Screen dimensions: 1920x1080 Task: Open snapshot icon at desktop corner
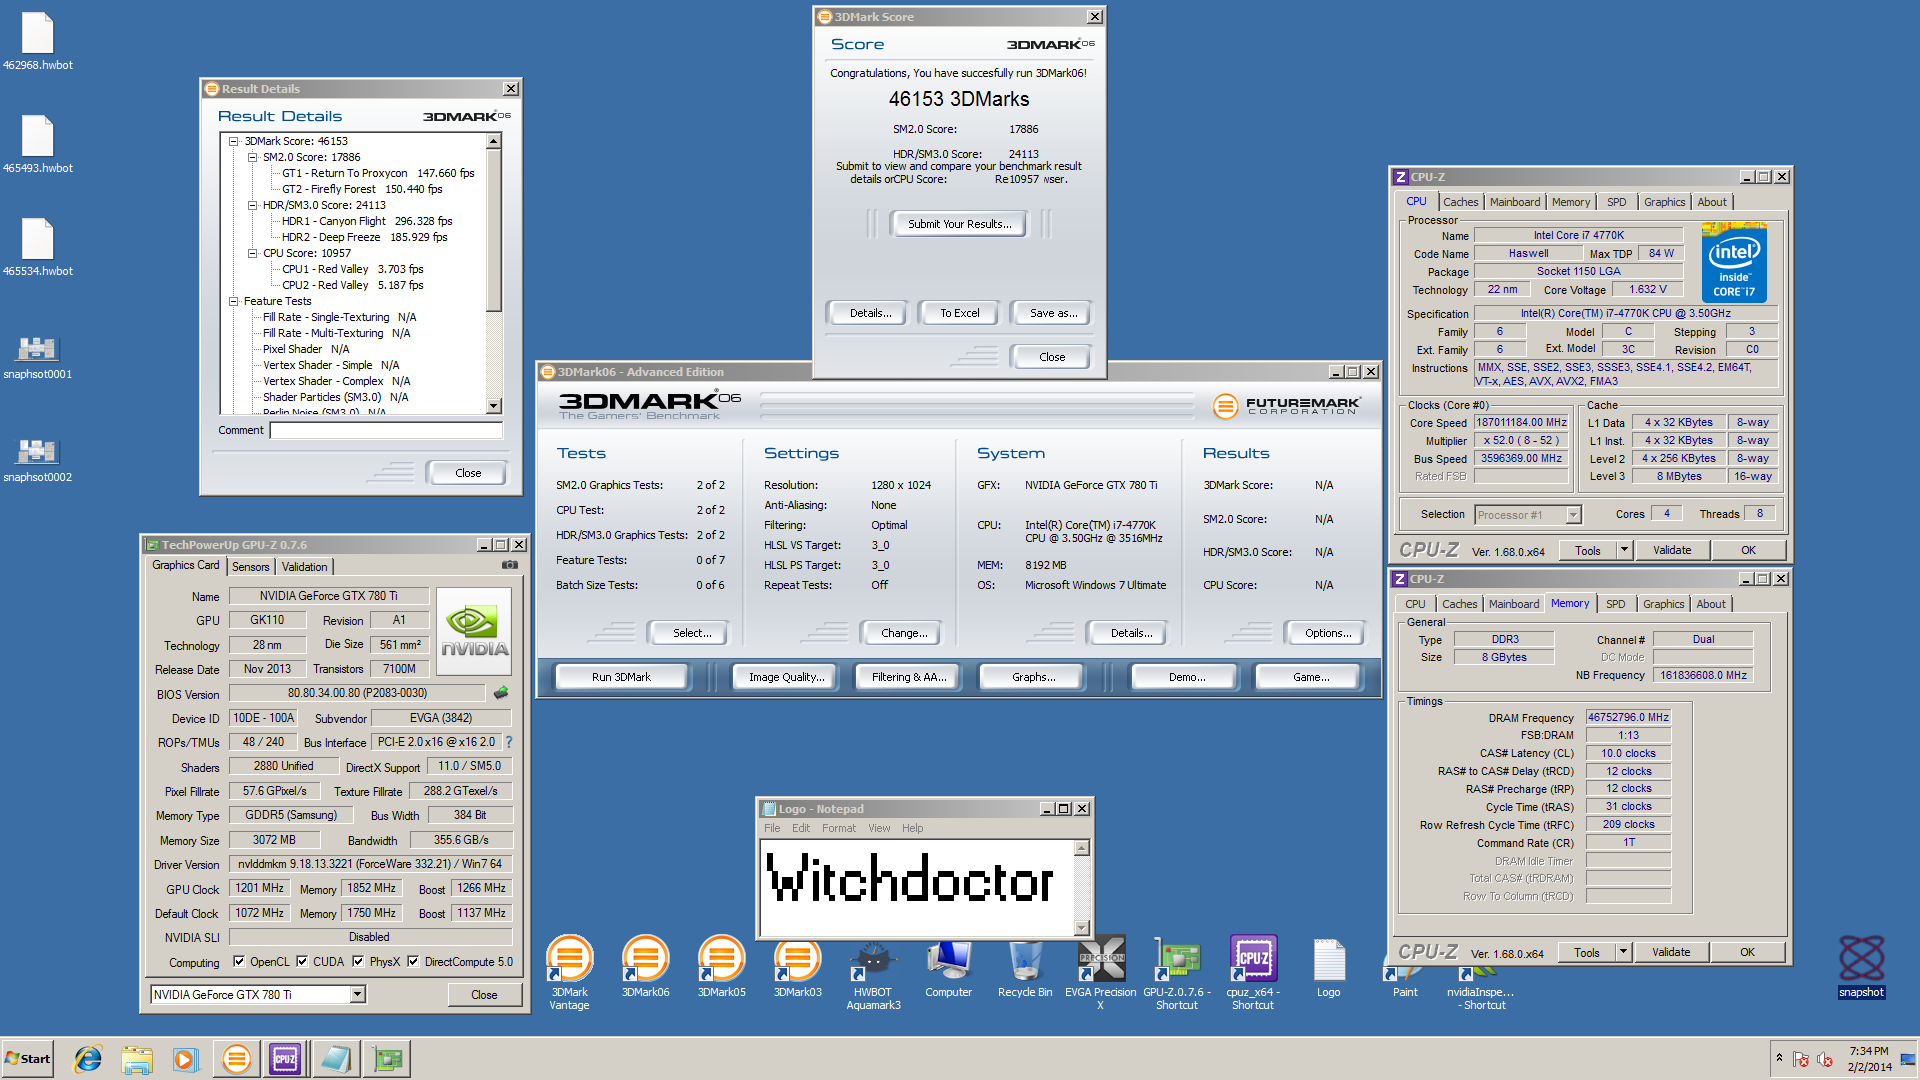point(1861,966)
